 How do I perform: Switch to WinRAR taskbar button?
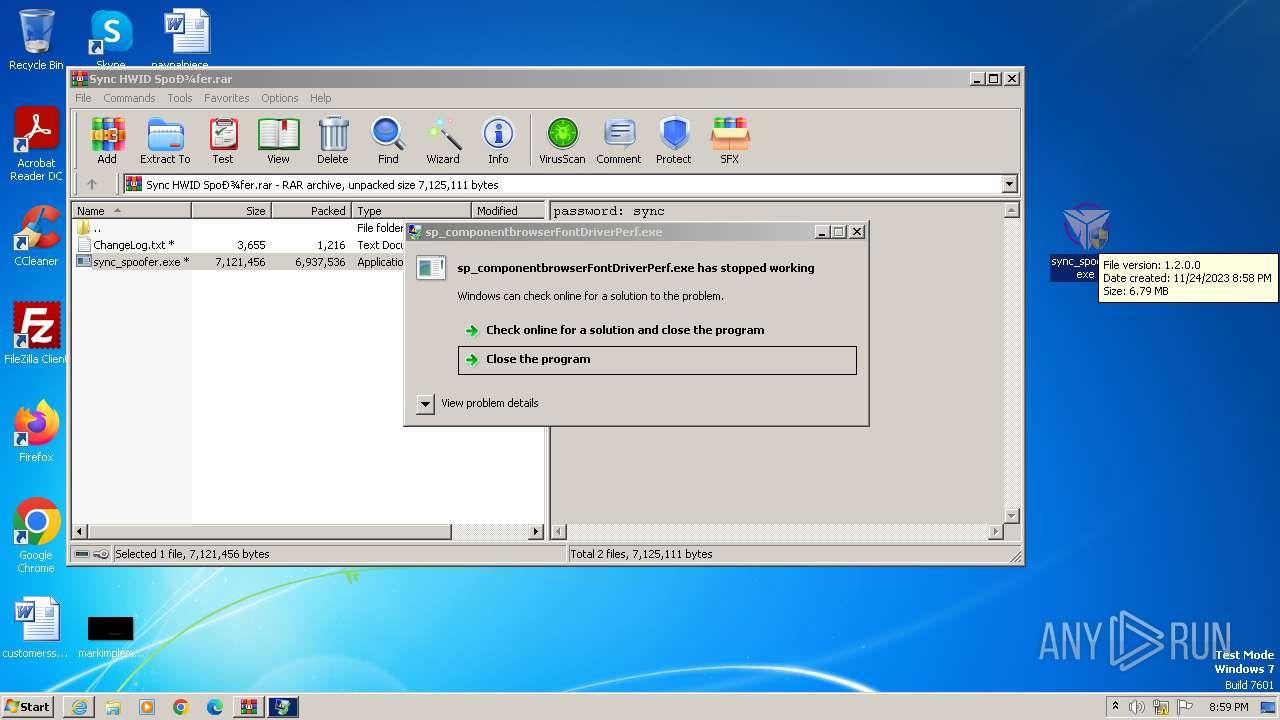click(x=248, y=707)
